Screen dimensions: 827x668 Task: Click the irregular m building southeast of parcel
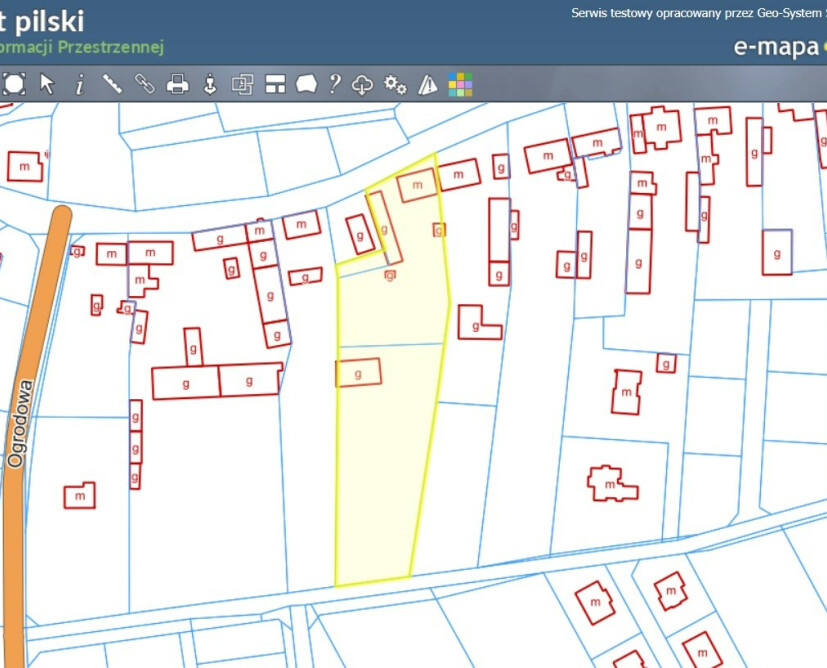(x=612, y=484)
